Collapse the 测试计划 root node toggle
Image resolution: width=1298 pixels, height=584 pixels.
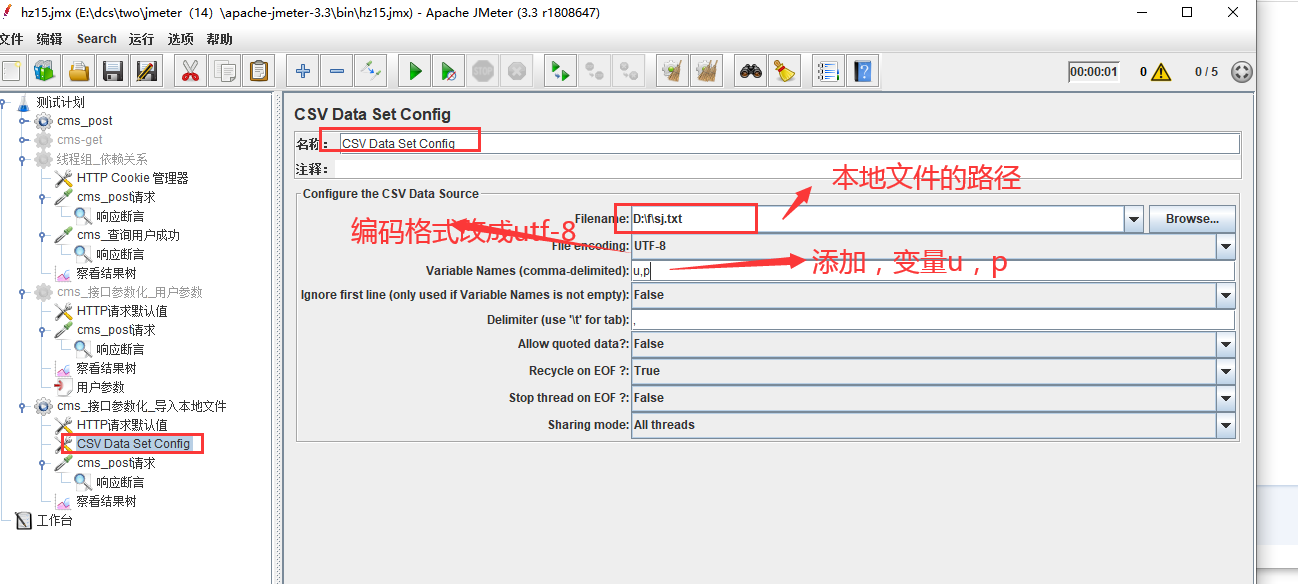[x=4, y=102]
